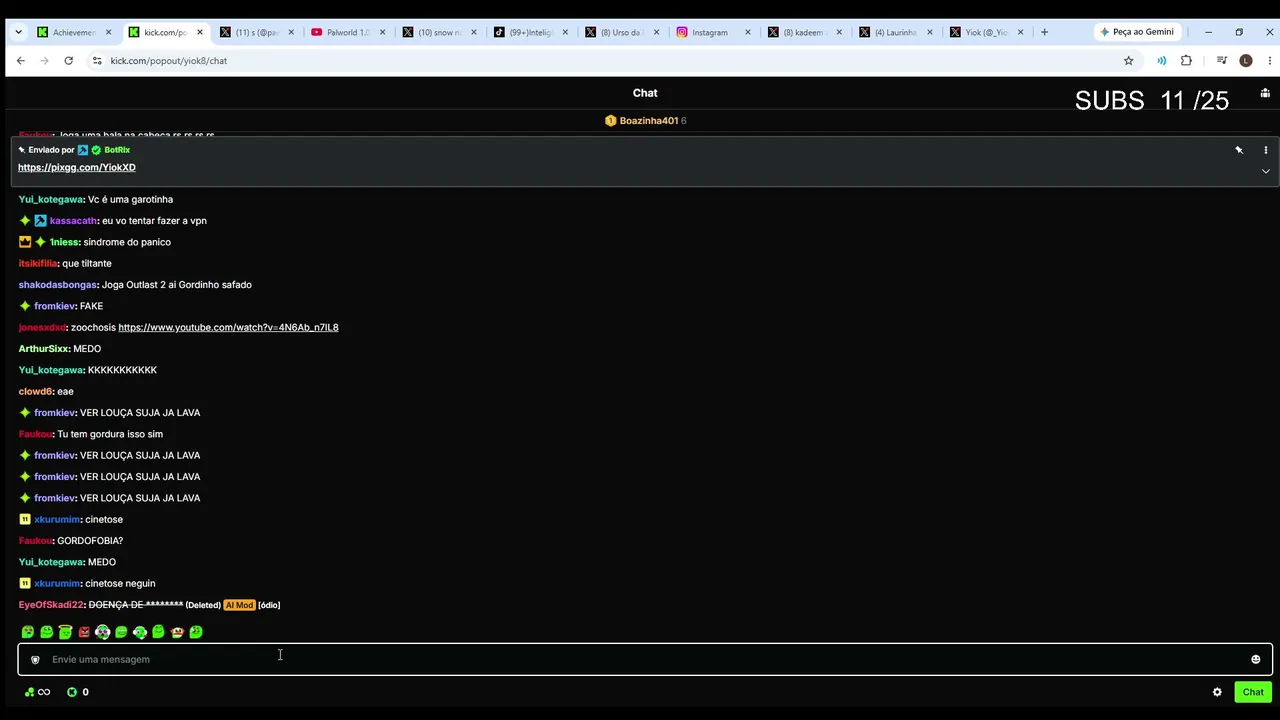Click message 'GORDOFOBIA?'
Image resolution: width=1280 pixels, height=720 pixels.
click(x=90, y=541)
